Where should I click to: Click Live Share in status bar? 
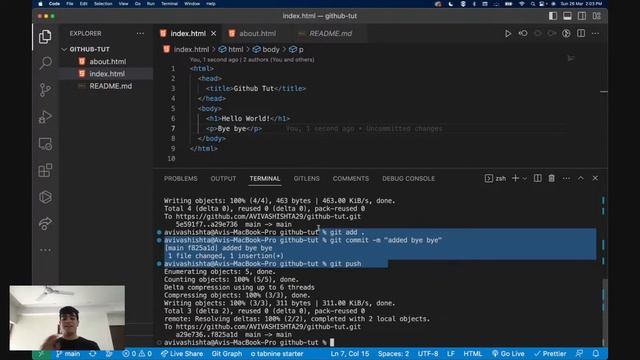[182, 353]
